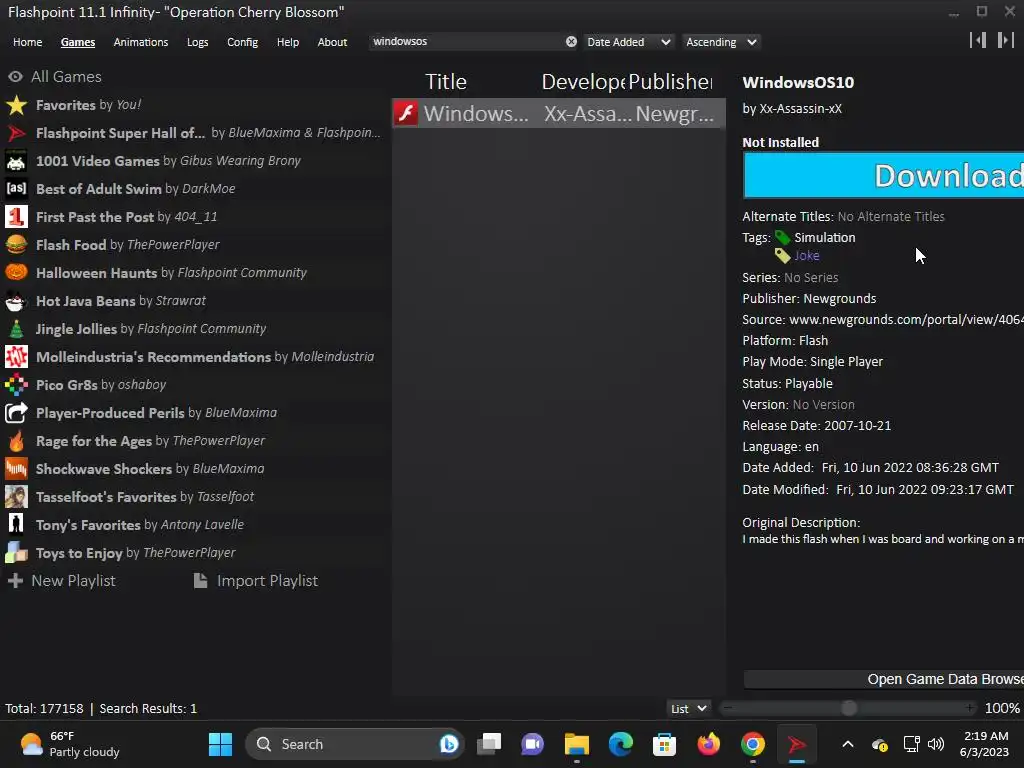1024x768 pixels.
Task: Open the Logs tab
Action: pos(197,42)
